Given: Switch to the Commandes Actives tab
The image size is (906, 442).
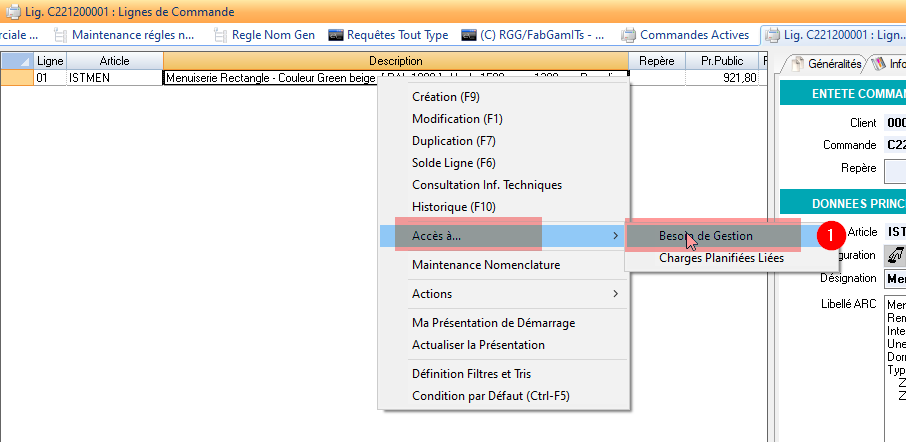Looking at the screenshot, I should pyautogui.click(x=693, y=35).
